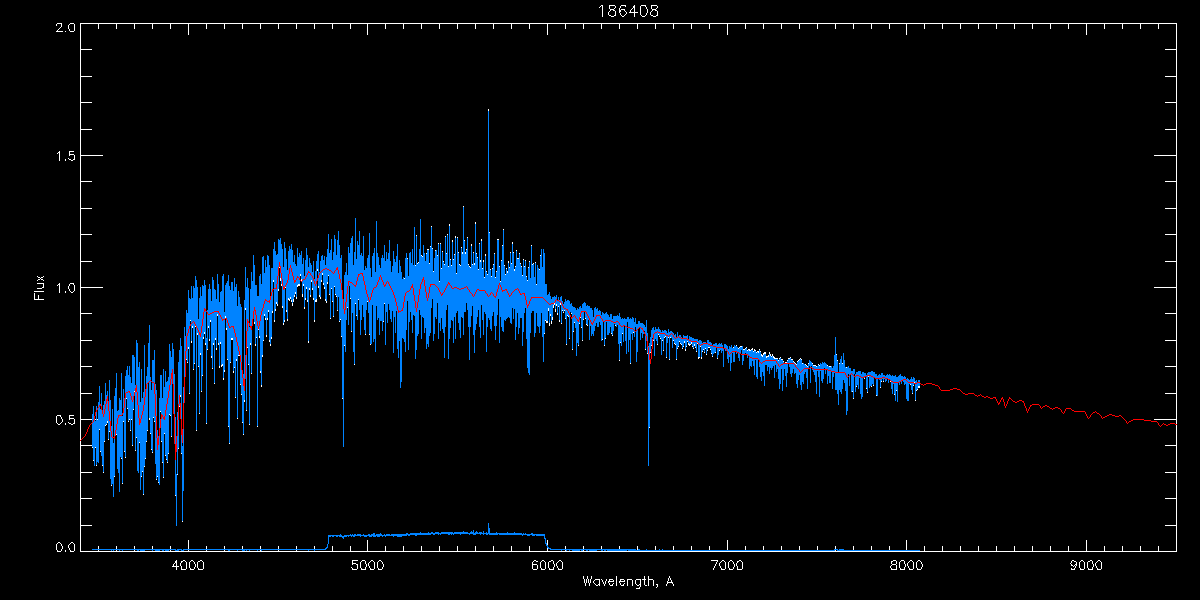Viewport: 1200px width, 600px height.
Task: Click the plot title 186408
Action: [629, 11]
